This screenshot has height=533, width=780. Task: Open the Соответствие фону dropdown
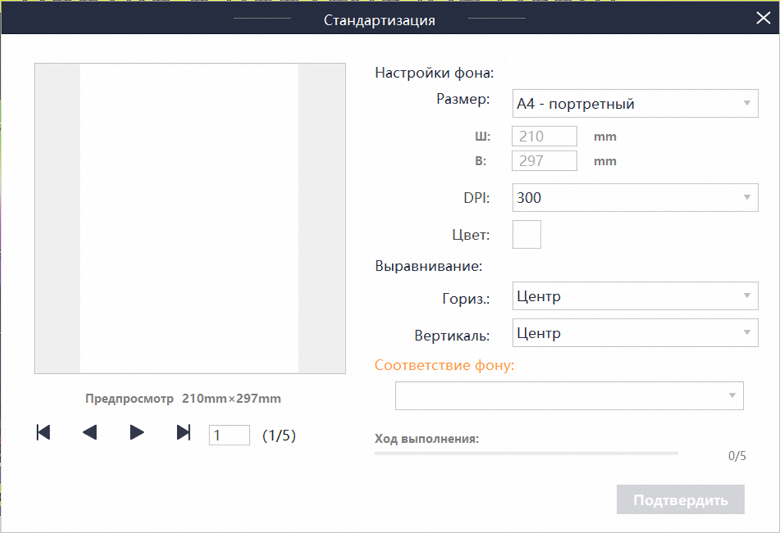tap(569, 396)
